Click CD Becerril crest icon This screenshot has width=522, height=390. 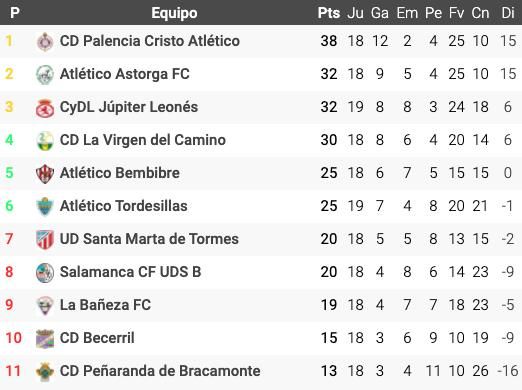tap(45, 338)
